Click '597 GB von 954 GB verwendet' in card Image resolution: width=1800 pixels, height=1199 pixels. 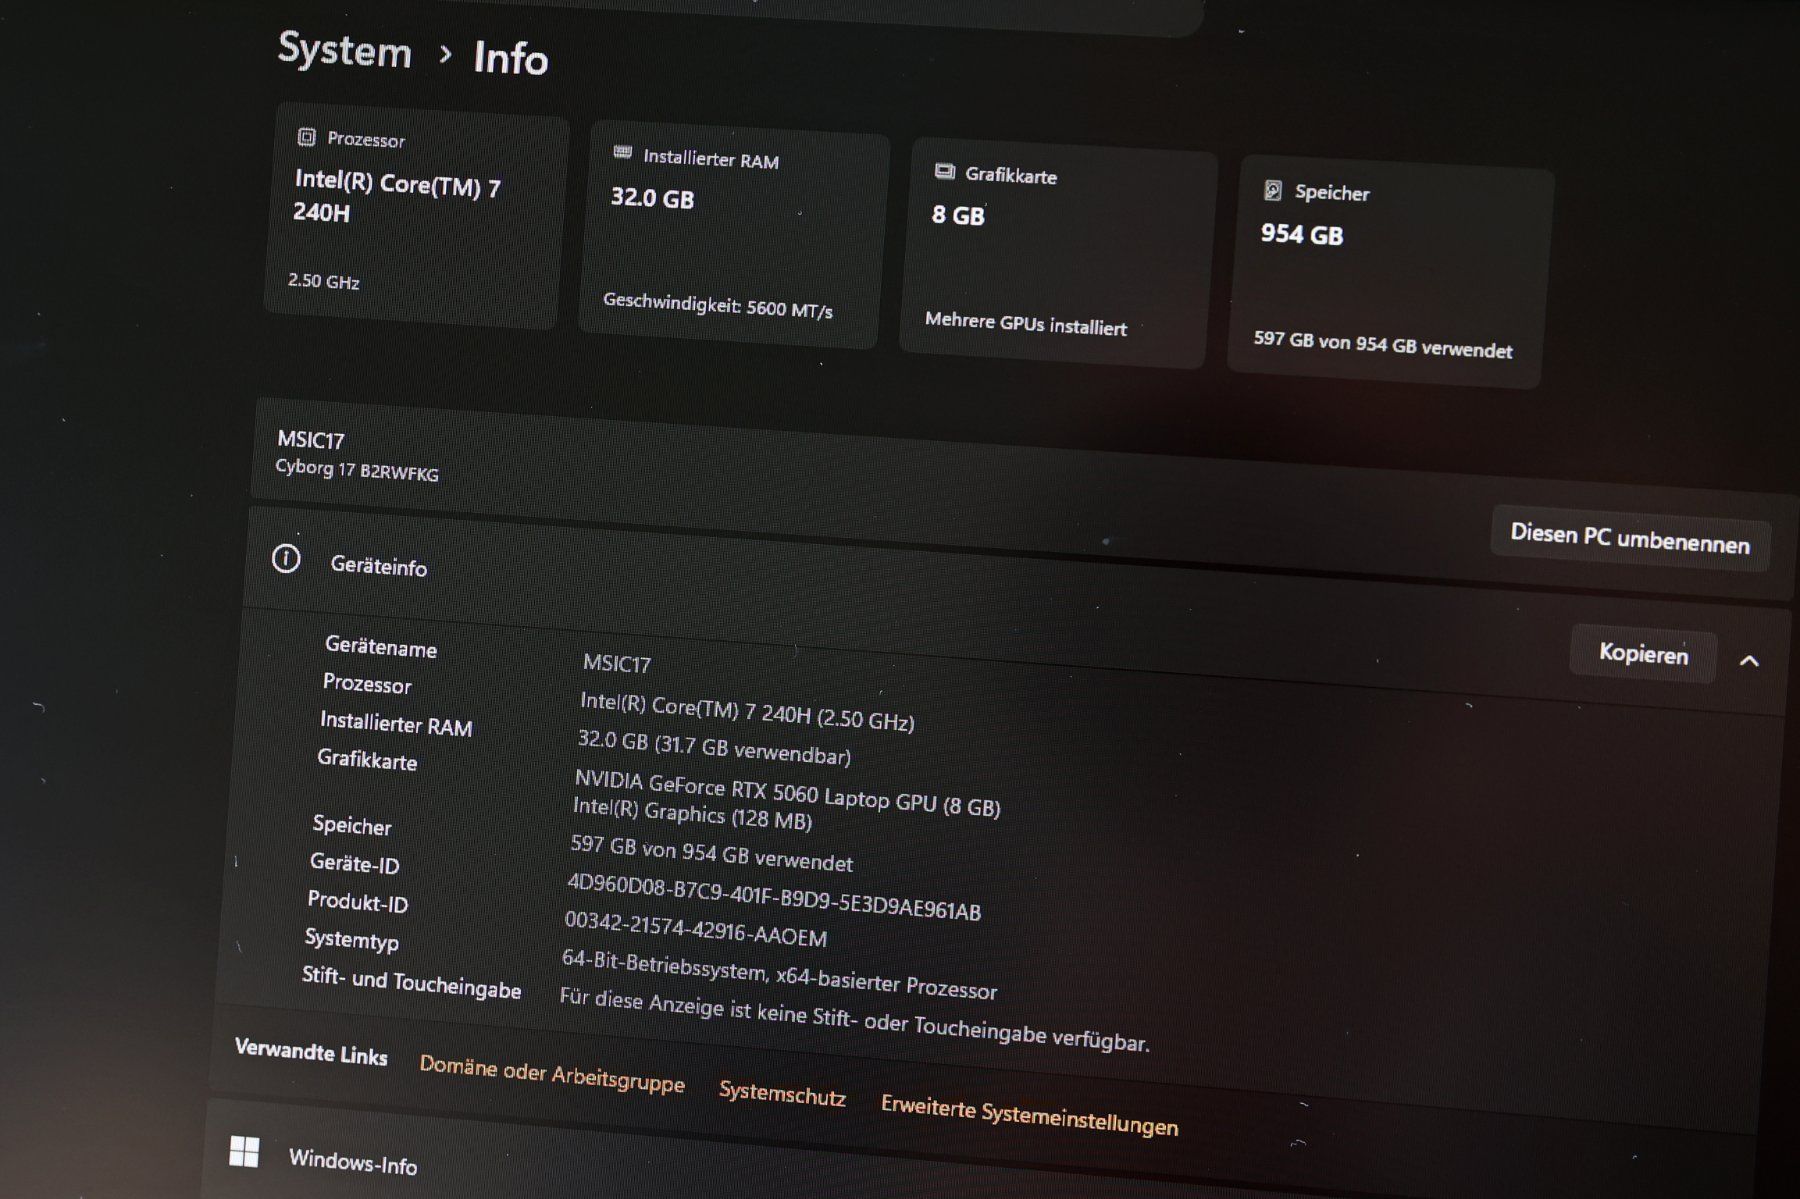tap(1383, 344)
